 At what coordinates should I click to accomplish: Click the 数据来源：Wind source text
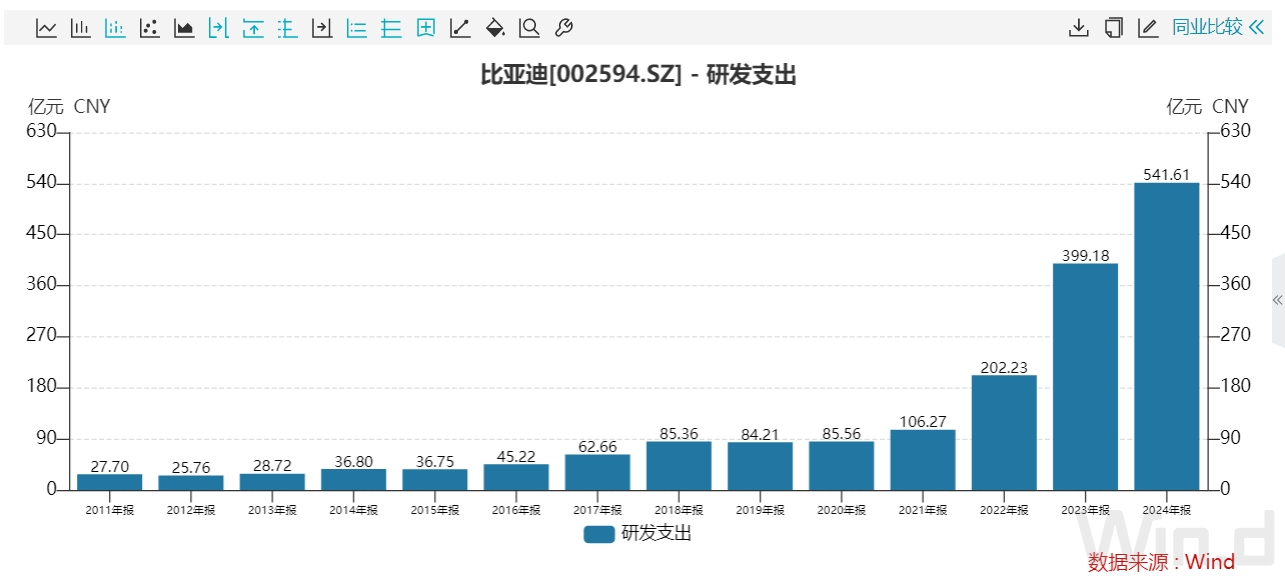point(1161,562)
